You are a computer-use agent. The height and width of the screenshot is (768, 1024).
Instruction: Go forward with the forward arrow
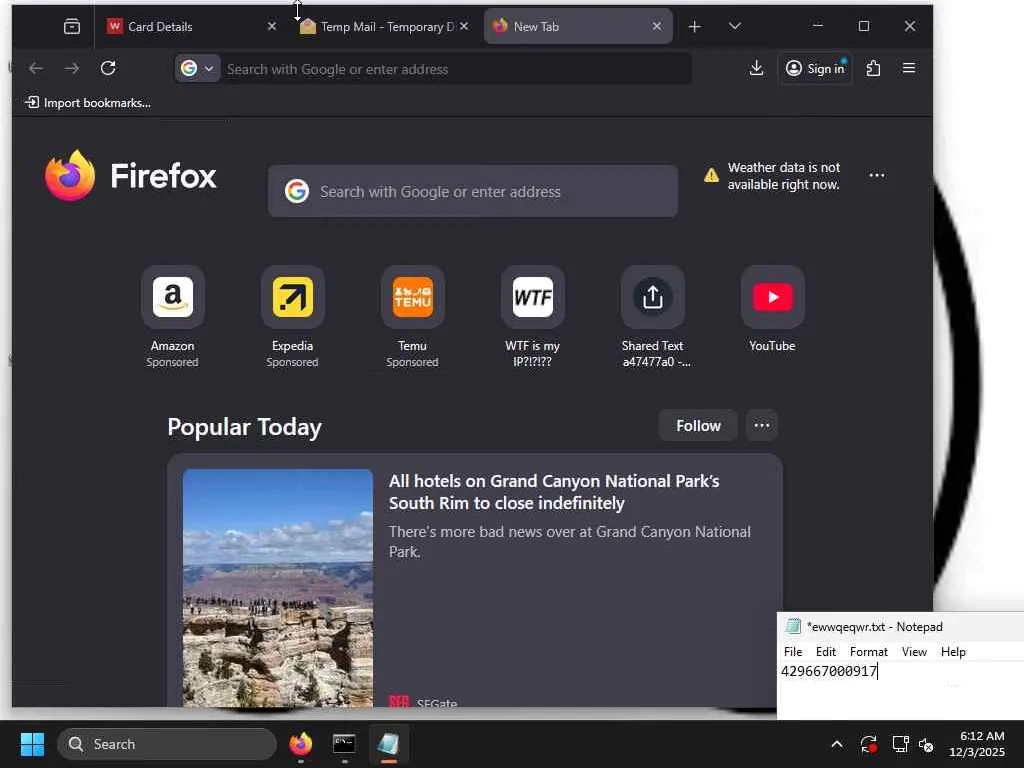[72, 68]
